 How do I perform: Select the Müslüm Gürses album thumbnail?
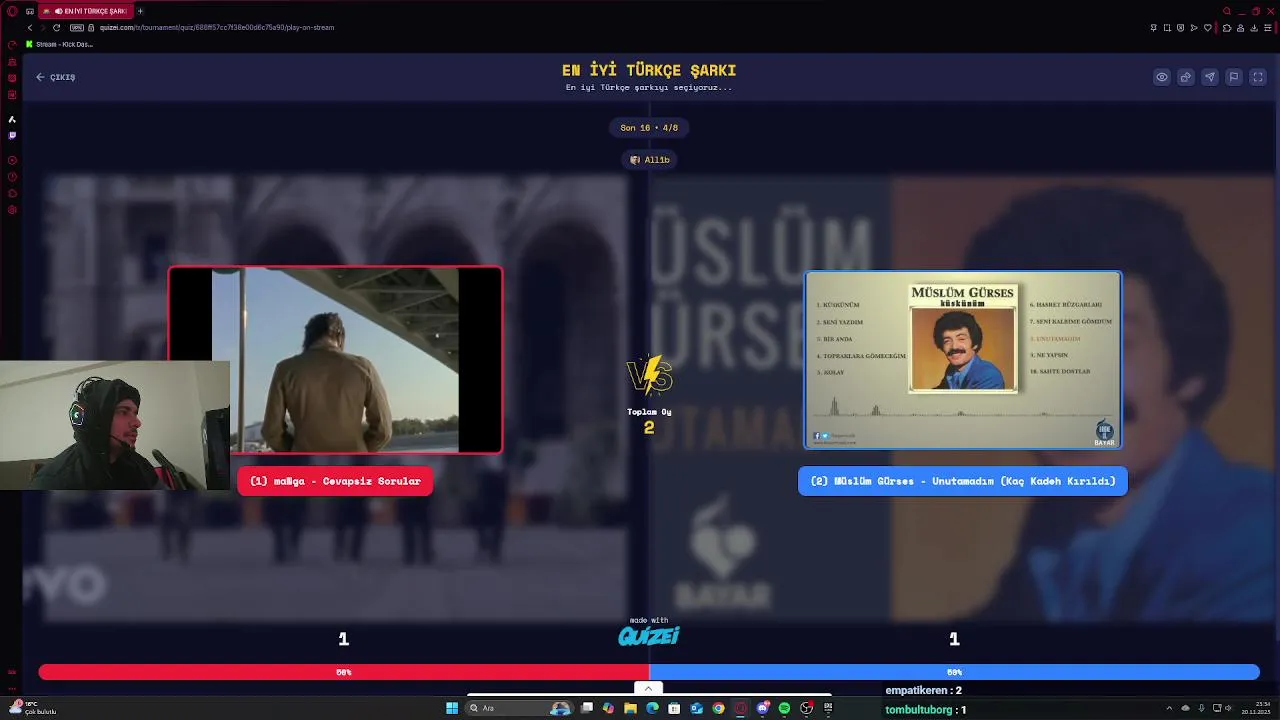point(963,360)
